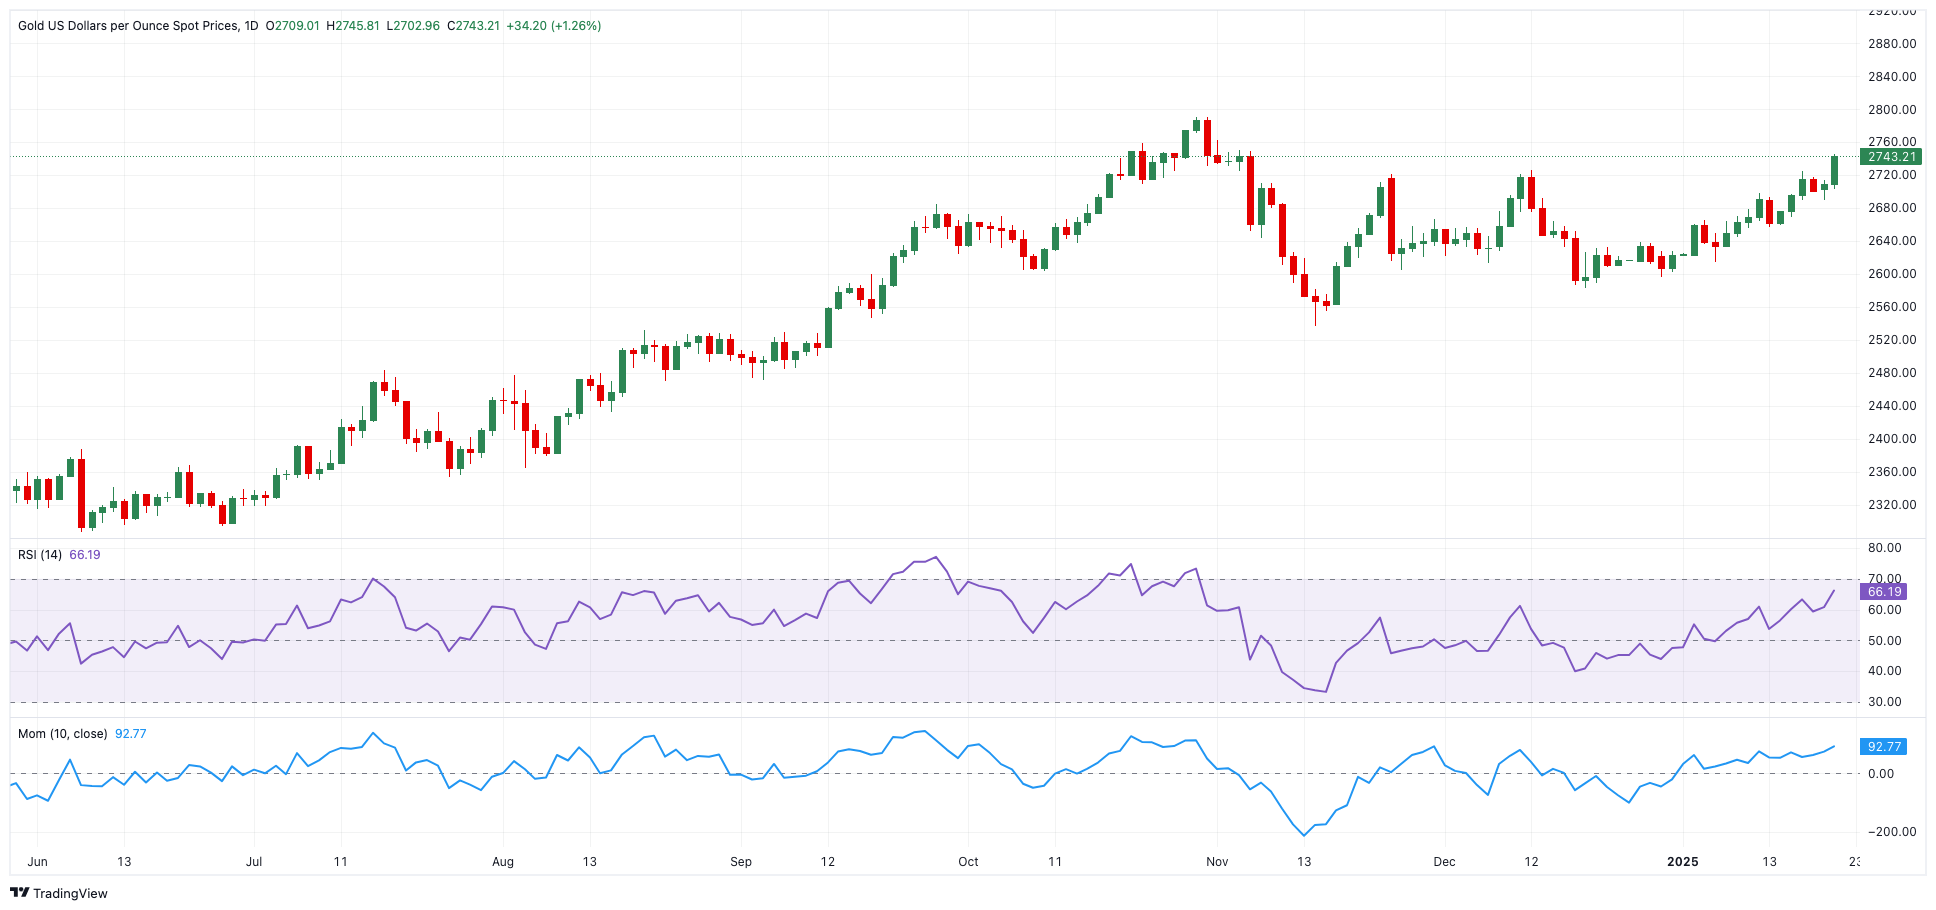Open the 1D timeframe selector in the legend
Screen dimensions: 1936x910
tap(253, 25)
